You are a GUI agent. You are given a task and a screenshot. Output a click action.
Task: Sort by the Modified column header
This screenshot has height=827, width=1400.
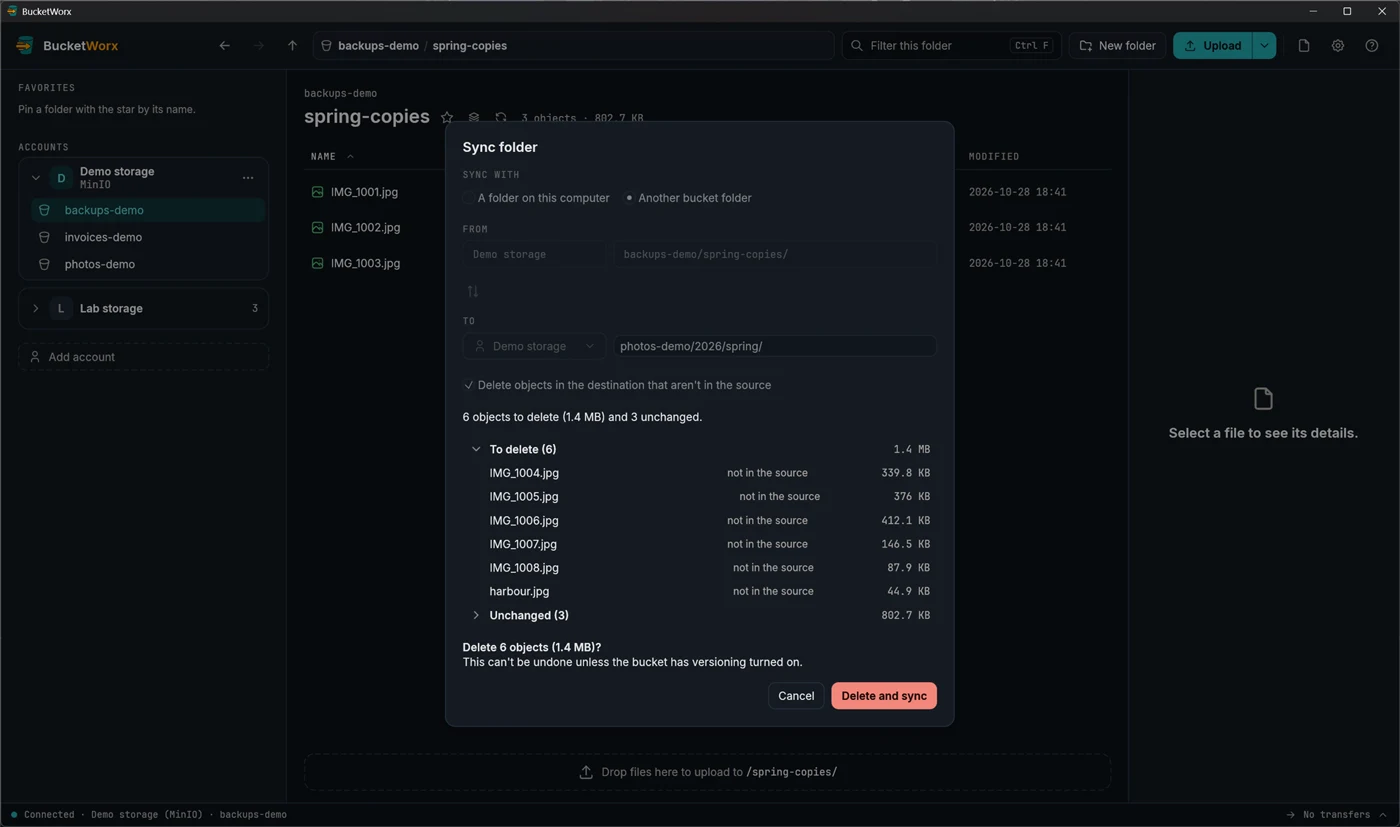(994, 156)
